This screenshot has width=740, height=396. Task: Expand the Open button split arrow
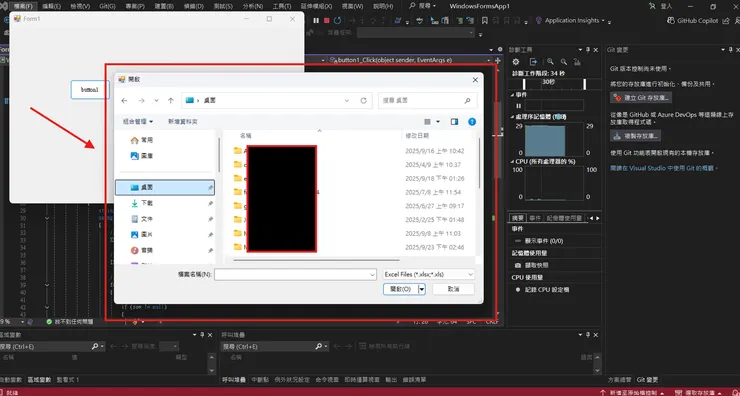(422, 289)
